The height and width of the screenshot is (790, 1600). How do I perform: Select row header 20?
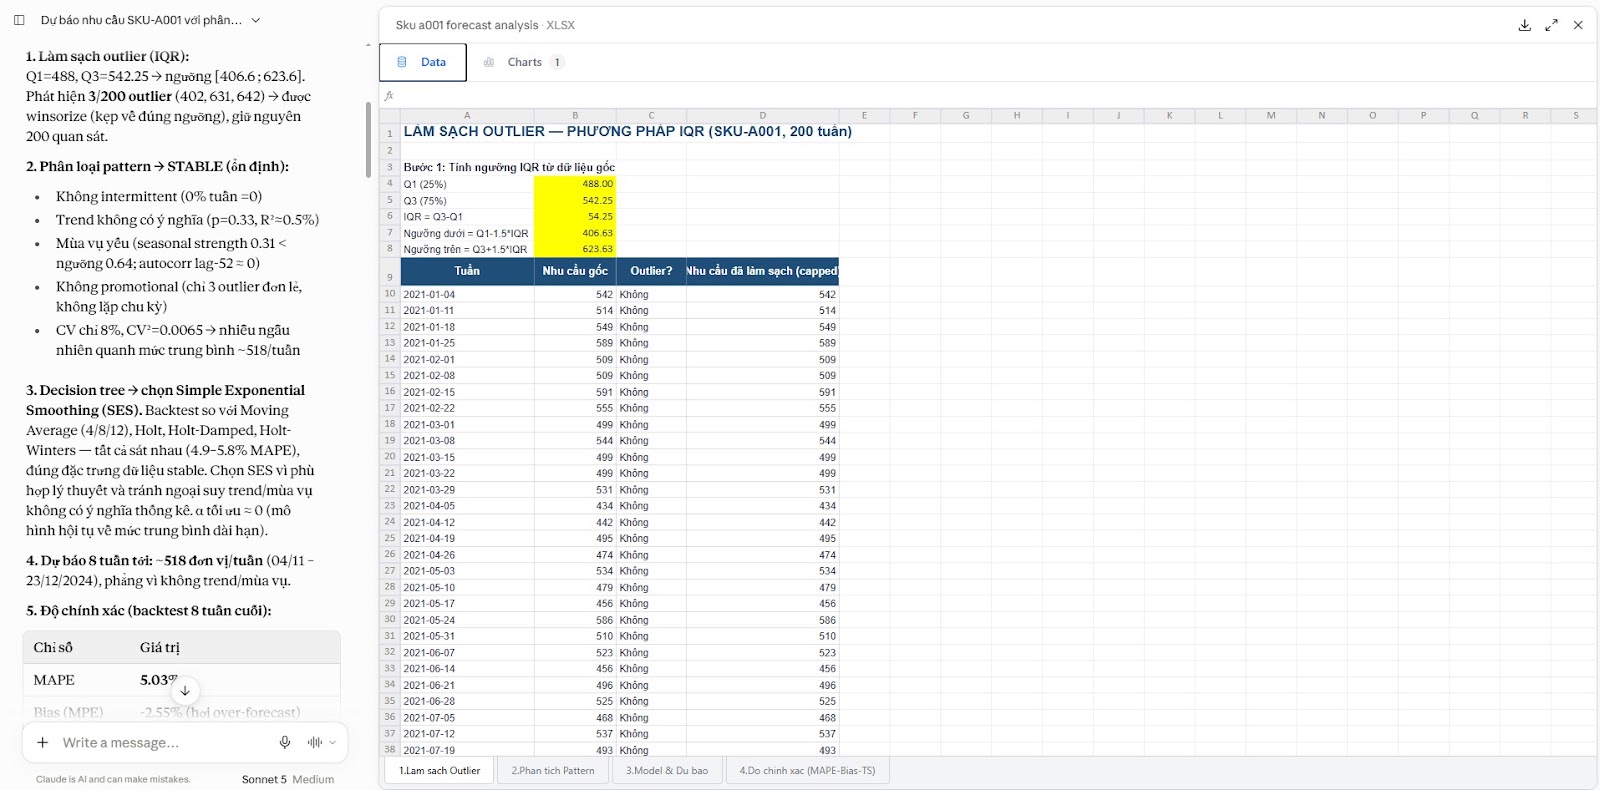(x=389, y=456)
